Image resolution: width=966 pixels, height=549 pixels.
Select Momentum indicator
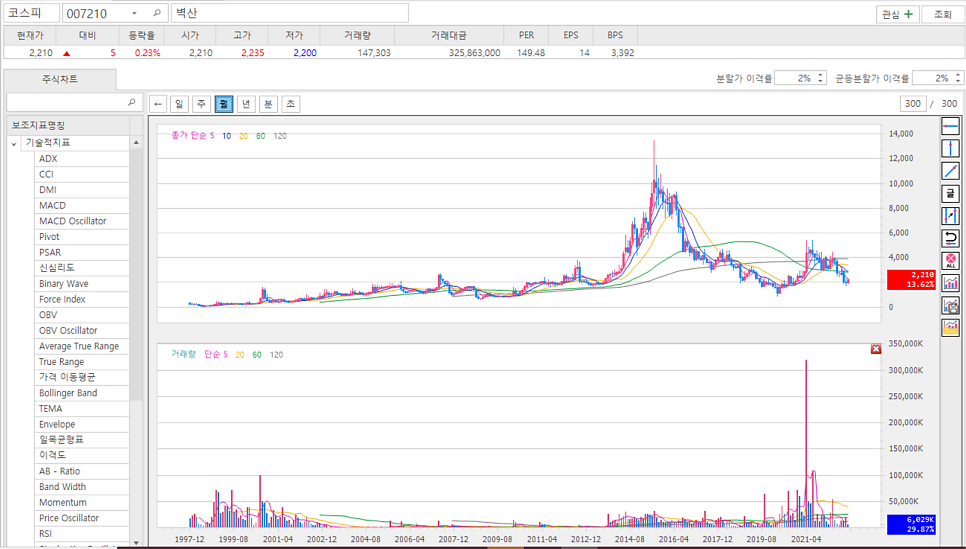(82, 502)
